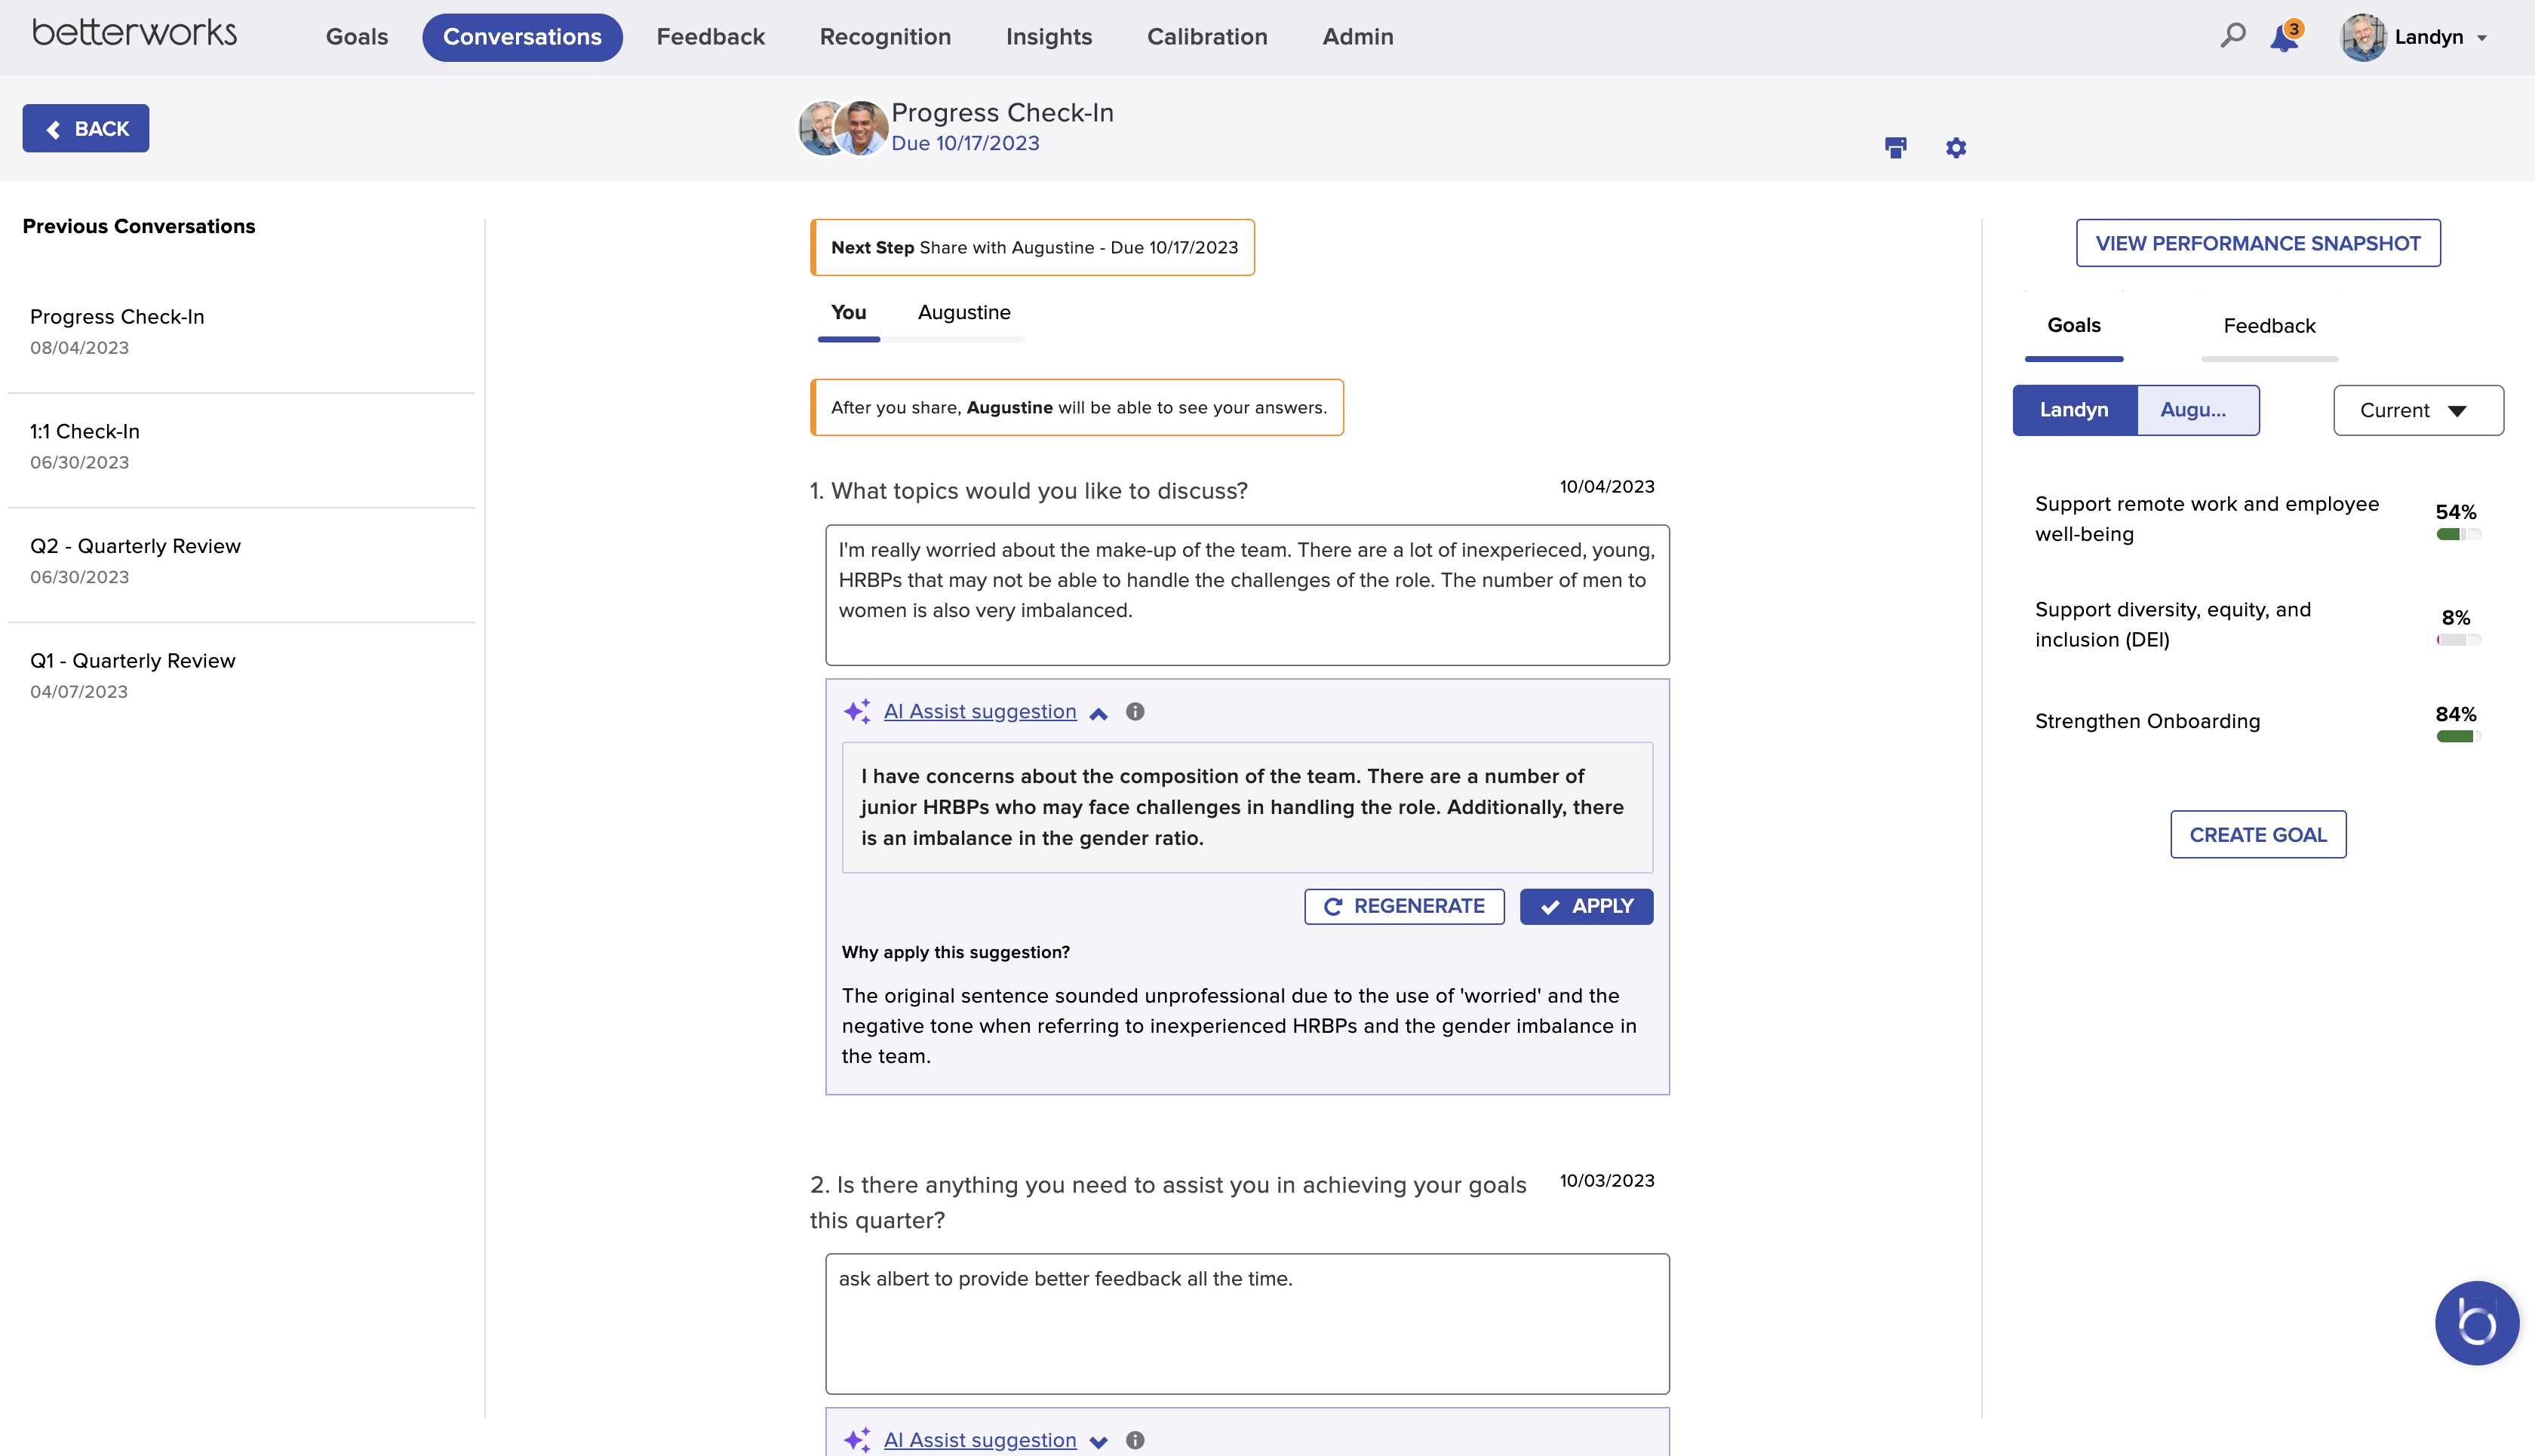Open View Performance Snapshot
Screen dimensions: 2535x1456
2257,242
